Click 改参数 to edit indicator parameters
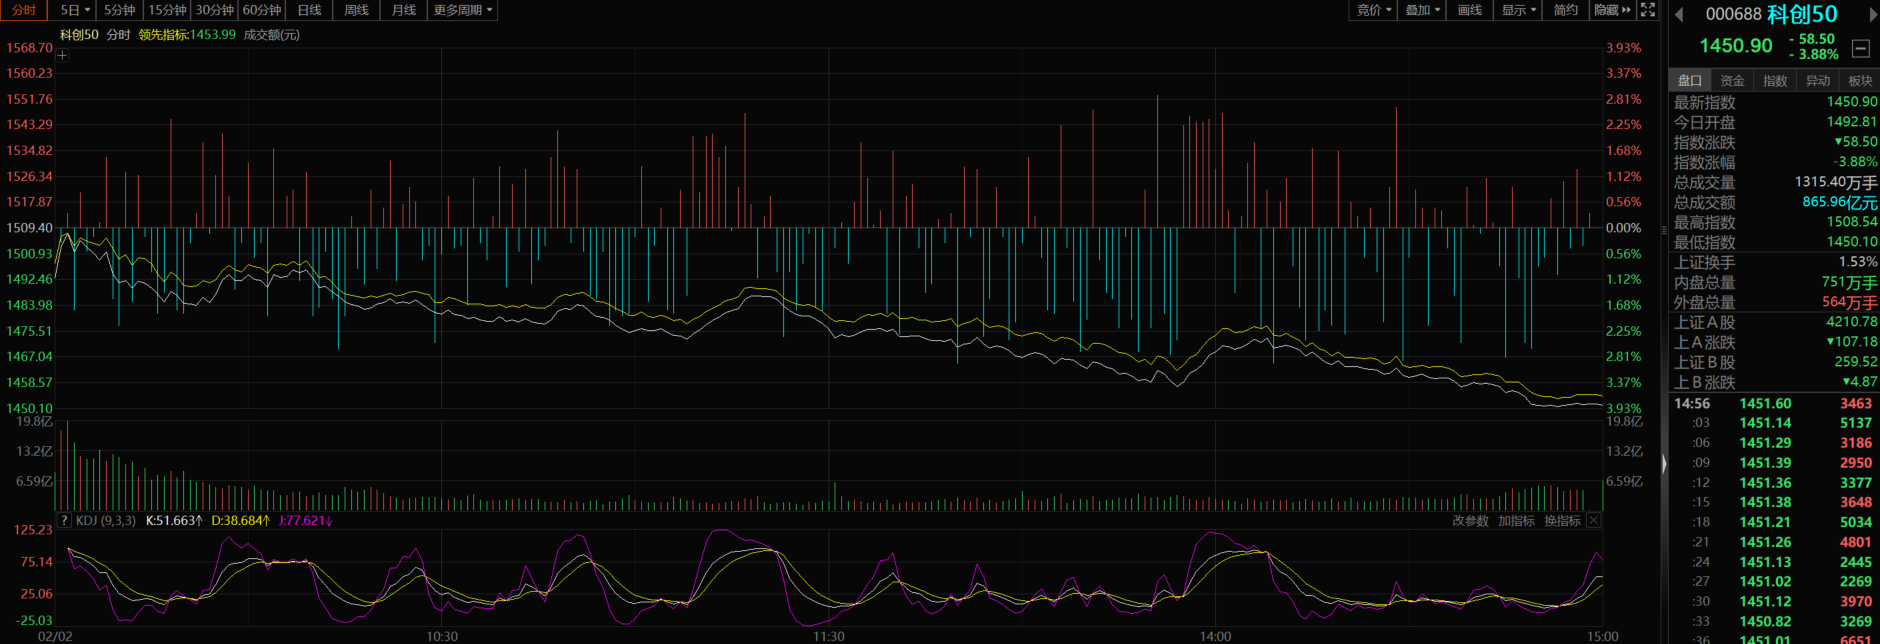The height and width of the screenshot is (644, 1880). [1470, 521]
